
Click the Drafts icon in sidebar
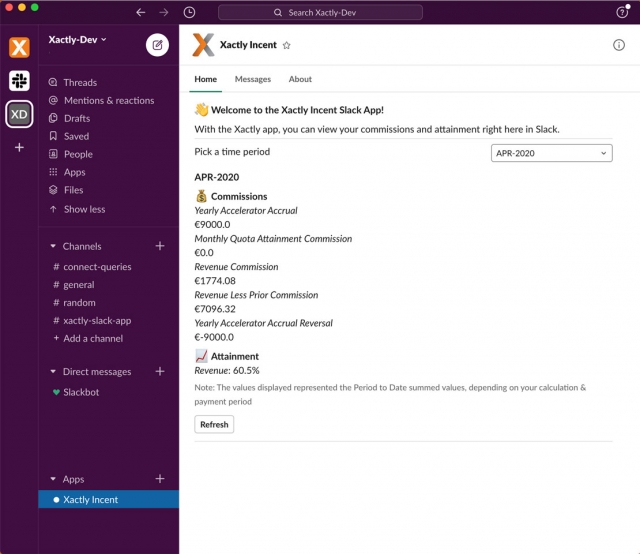coord(53,118)
